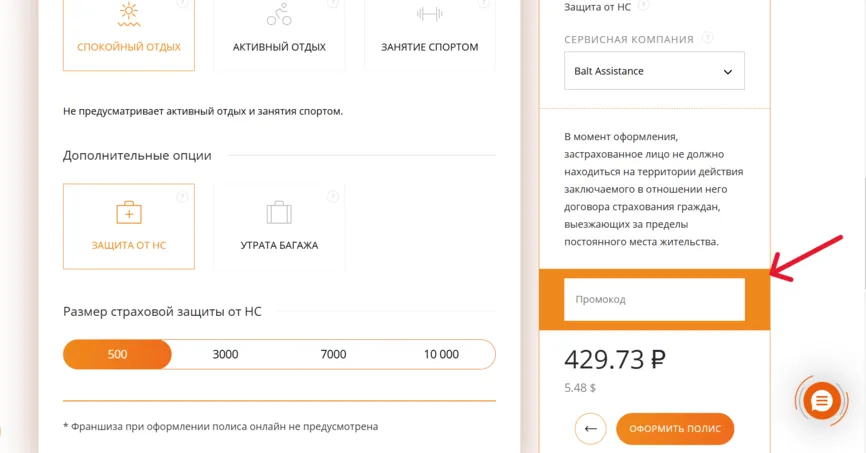Select the sun icon for Спокойный отдых
866x453 pixels.
(129, 15)
